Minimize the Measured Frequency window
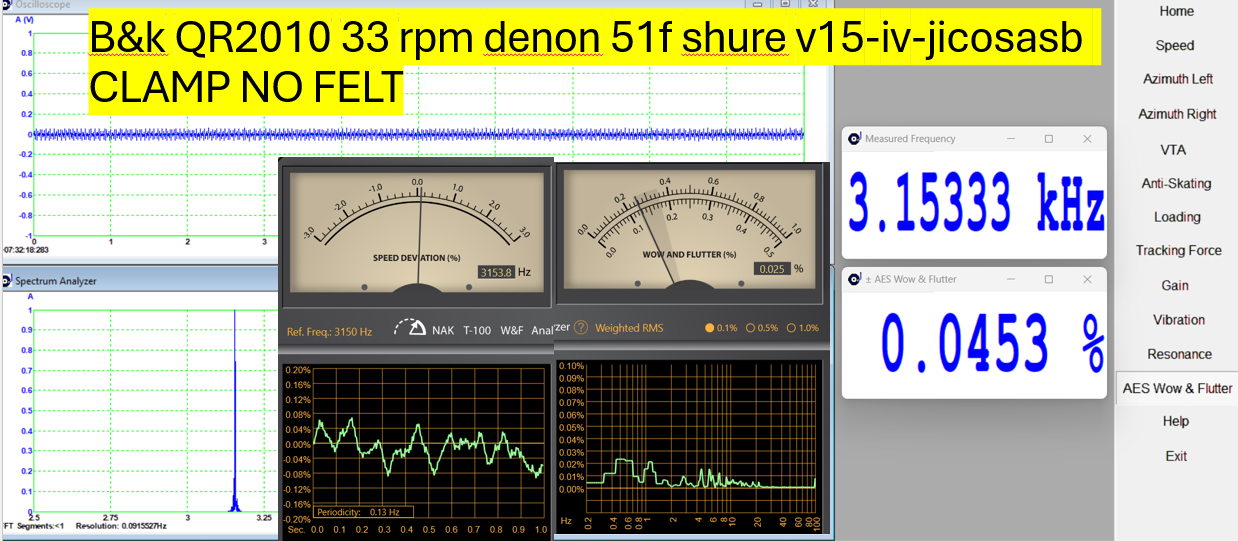This screenshot has width=1238, height=541. pos(1011,139)
